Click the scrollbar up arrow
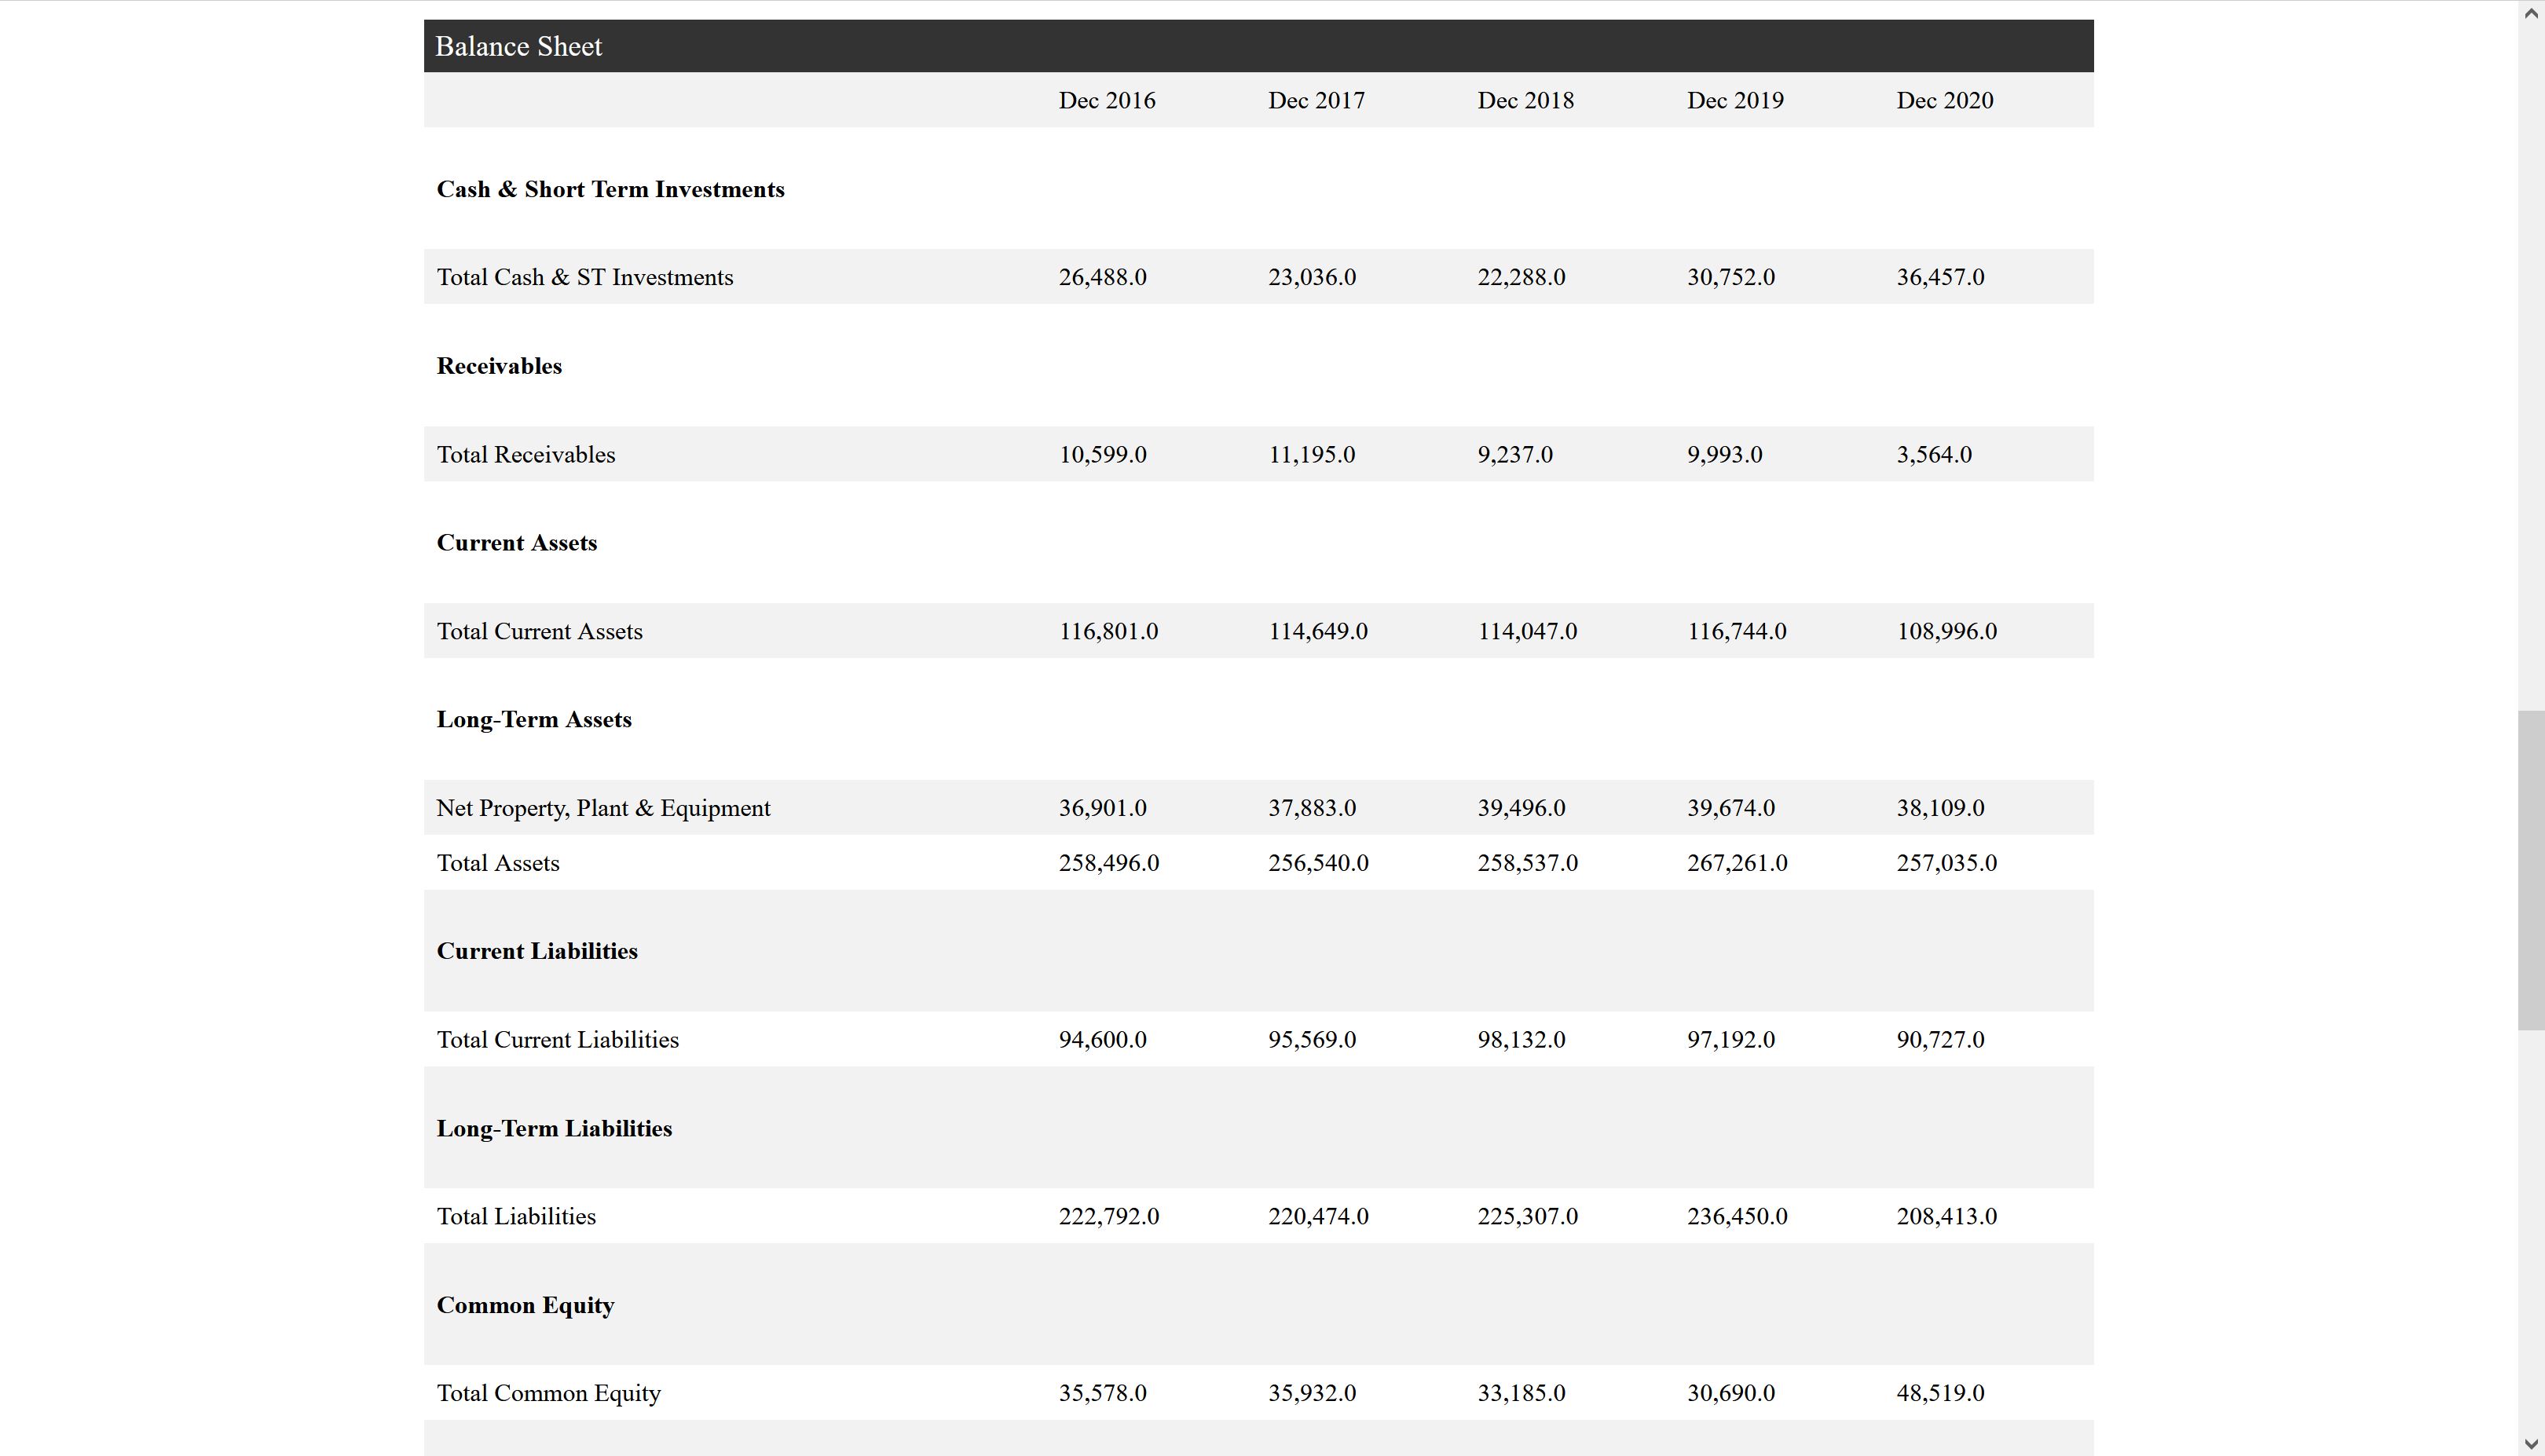Viewport: 2545px width, 1456px height. point(2531,12)
